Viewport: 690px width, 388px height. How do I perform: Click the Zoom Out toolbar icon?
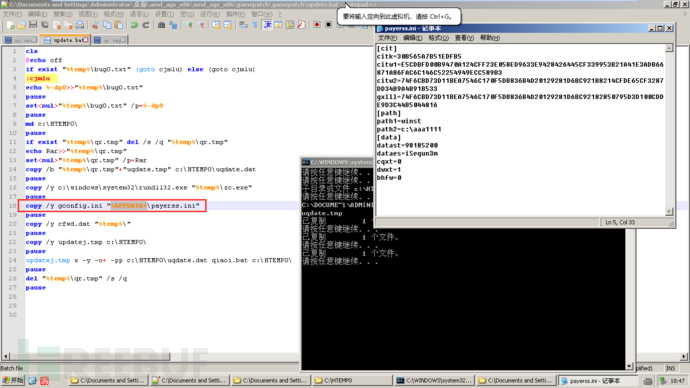(200, 25)
